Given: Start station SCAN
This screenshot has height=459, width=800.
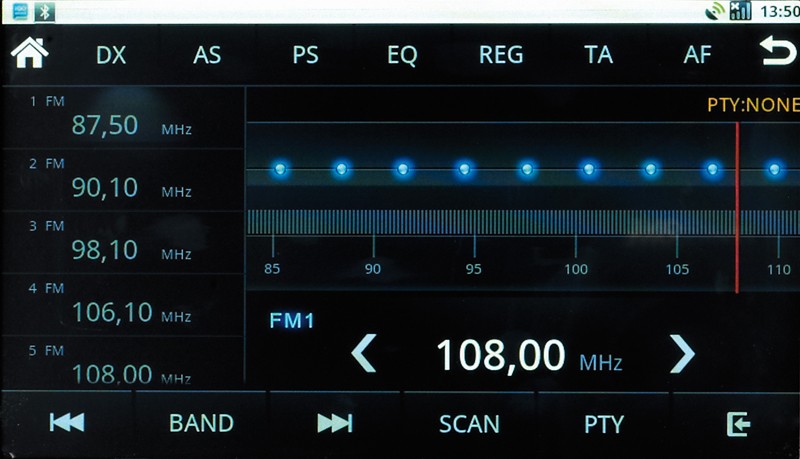Looking at the screenshot, I should point(469,424).
